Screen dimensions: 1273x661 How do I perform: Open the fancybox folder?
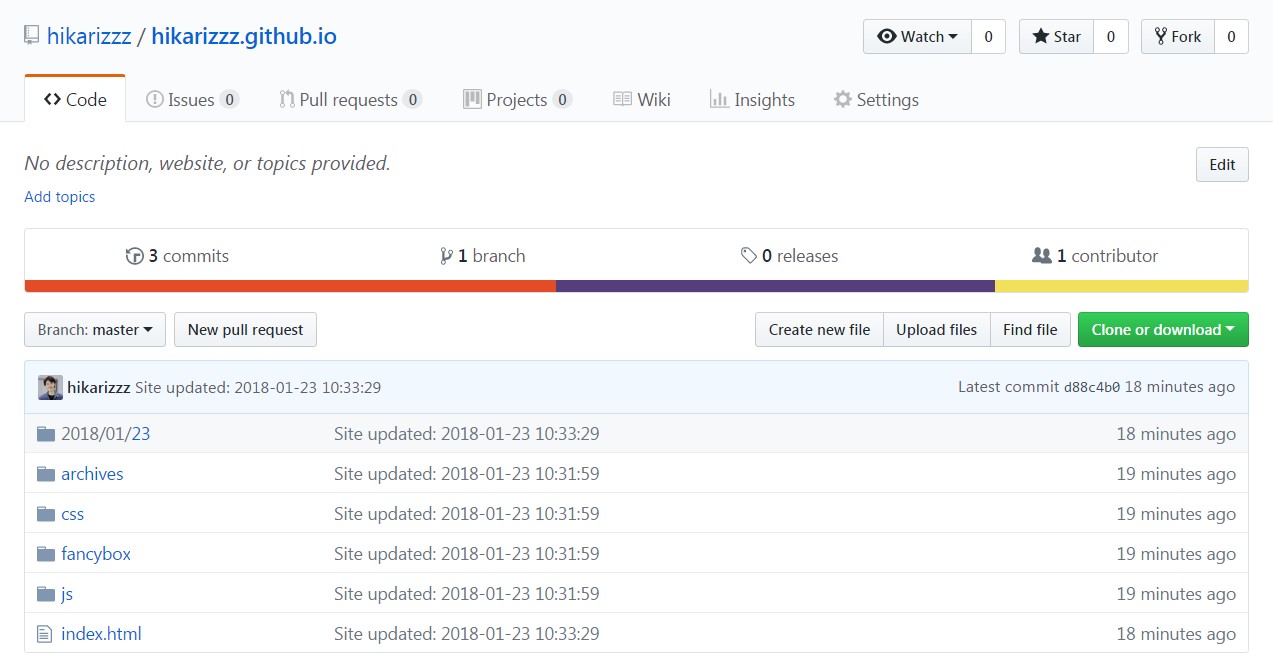point(96,554)
